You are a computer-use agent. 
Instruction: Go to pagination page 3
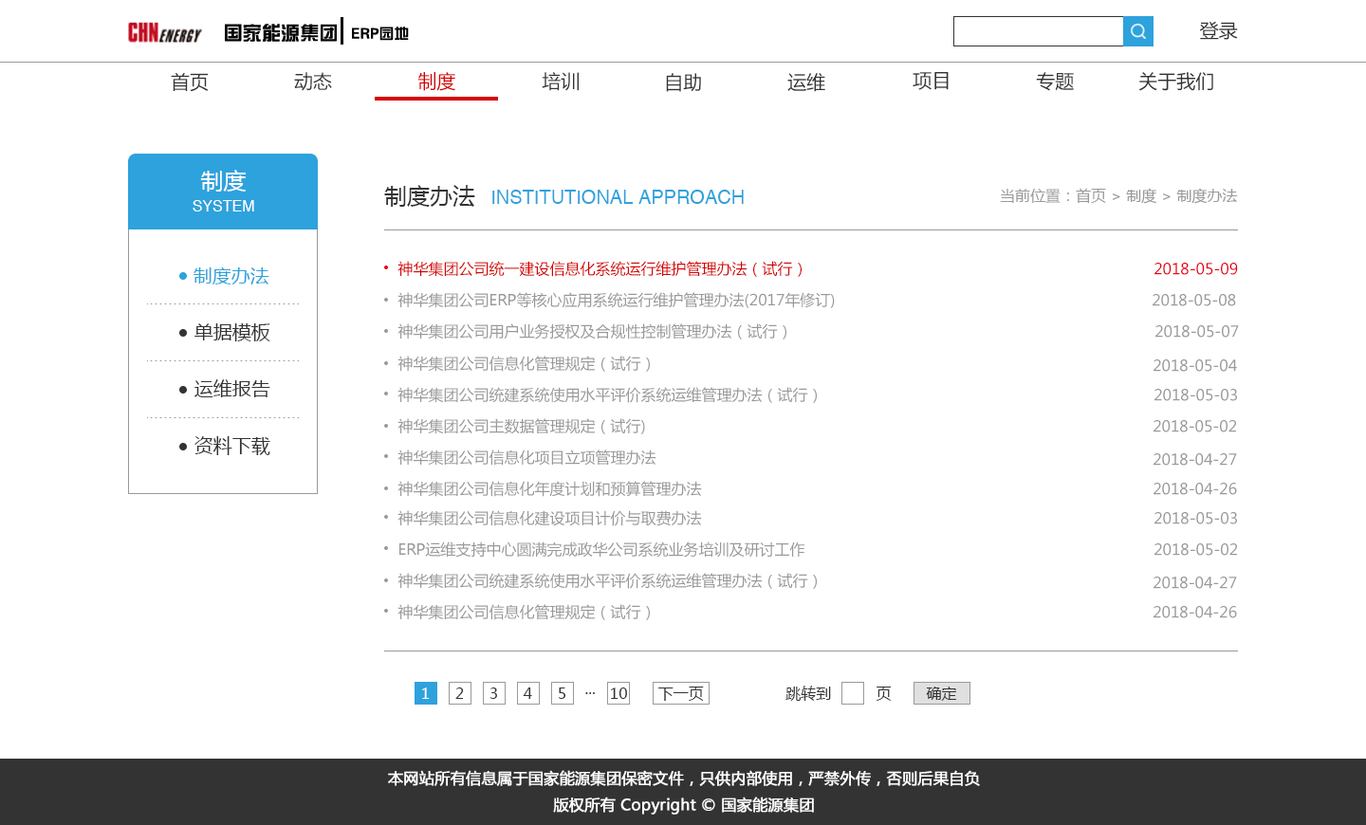(494, 693)
